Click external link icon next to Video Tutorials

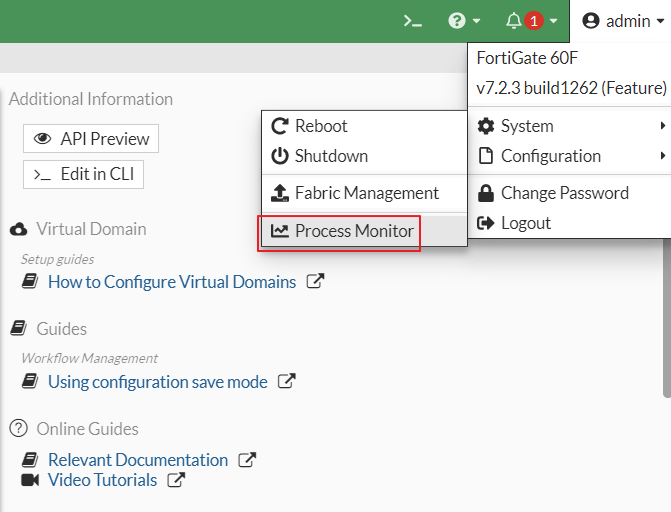176,479
